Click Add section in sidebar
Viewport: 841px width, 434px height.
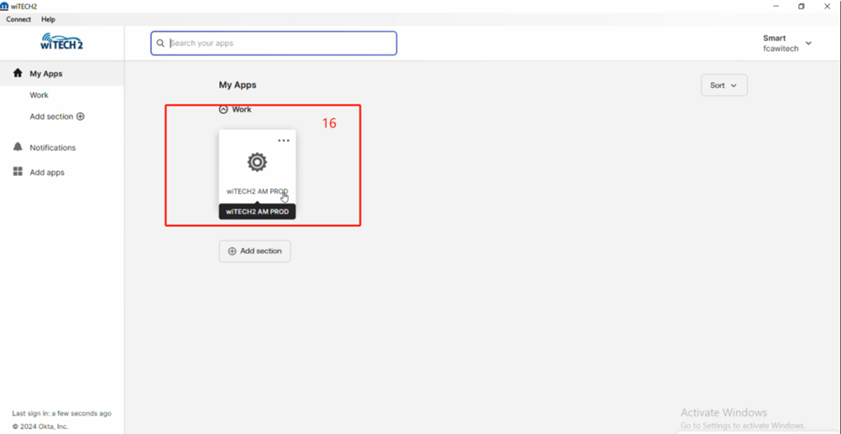coord(51,116)
